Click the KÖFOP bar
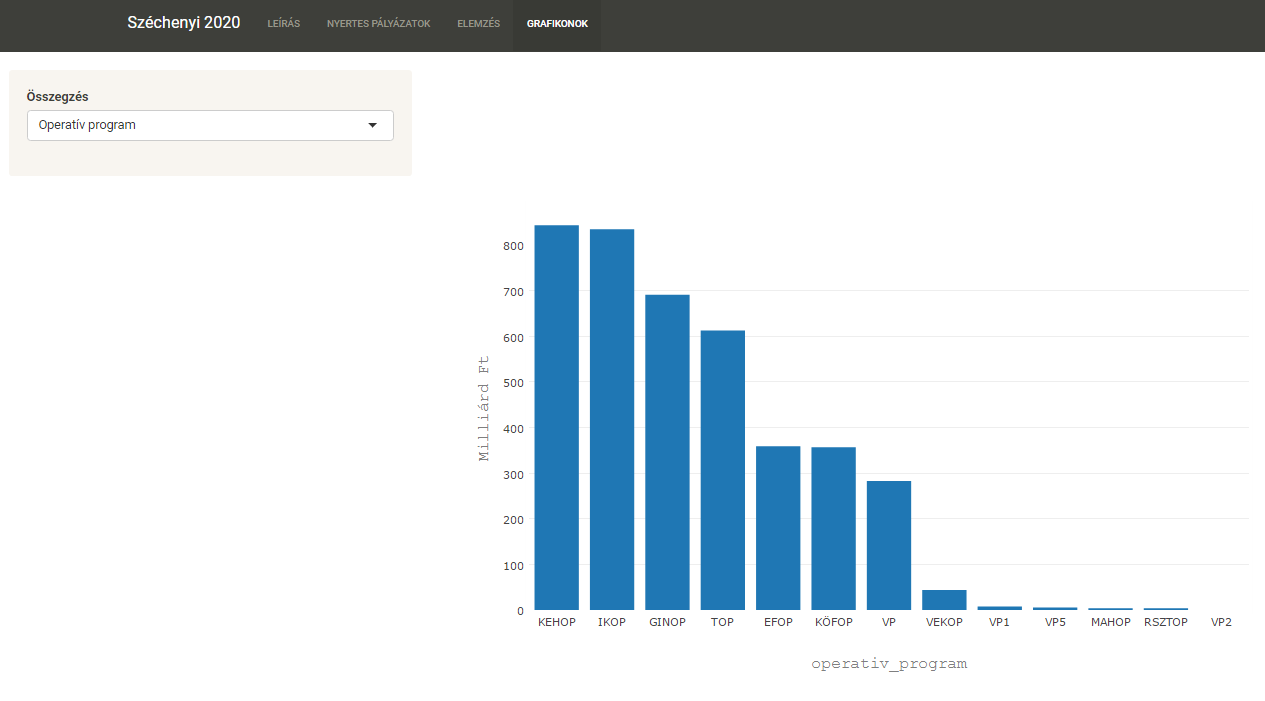 coord(833,529)
